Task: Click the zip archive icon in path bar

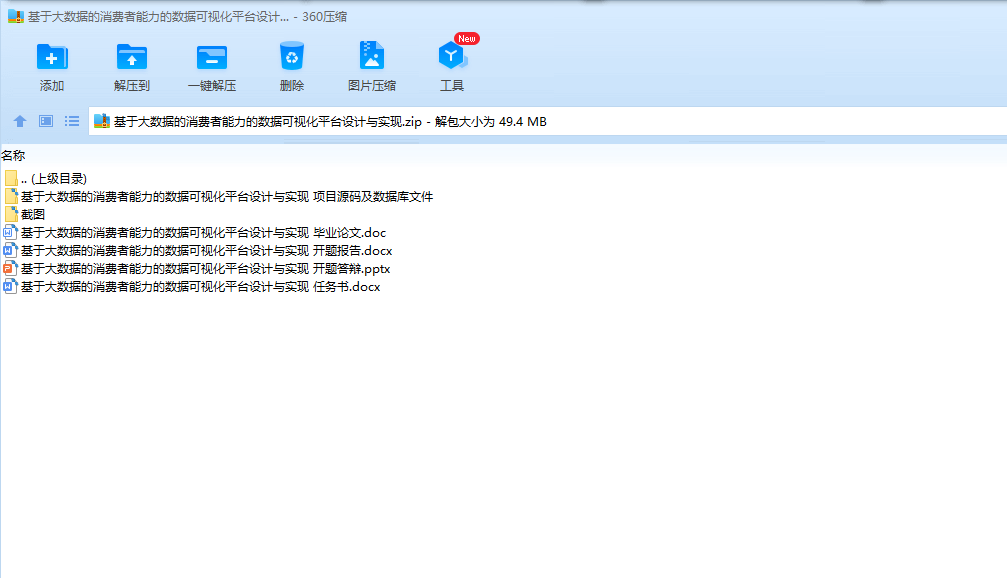Action: tap(101, 121)
